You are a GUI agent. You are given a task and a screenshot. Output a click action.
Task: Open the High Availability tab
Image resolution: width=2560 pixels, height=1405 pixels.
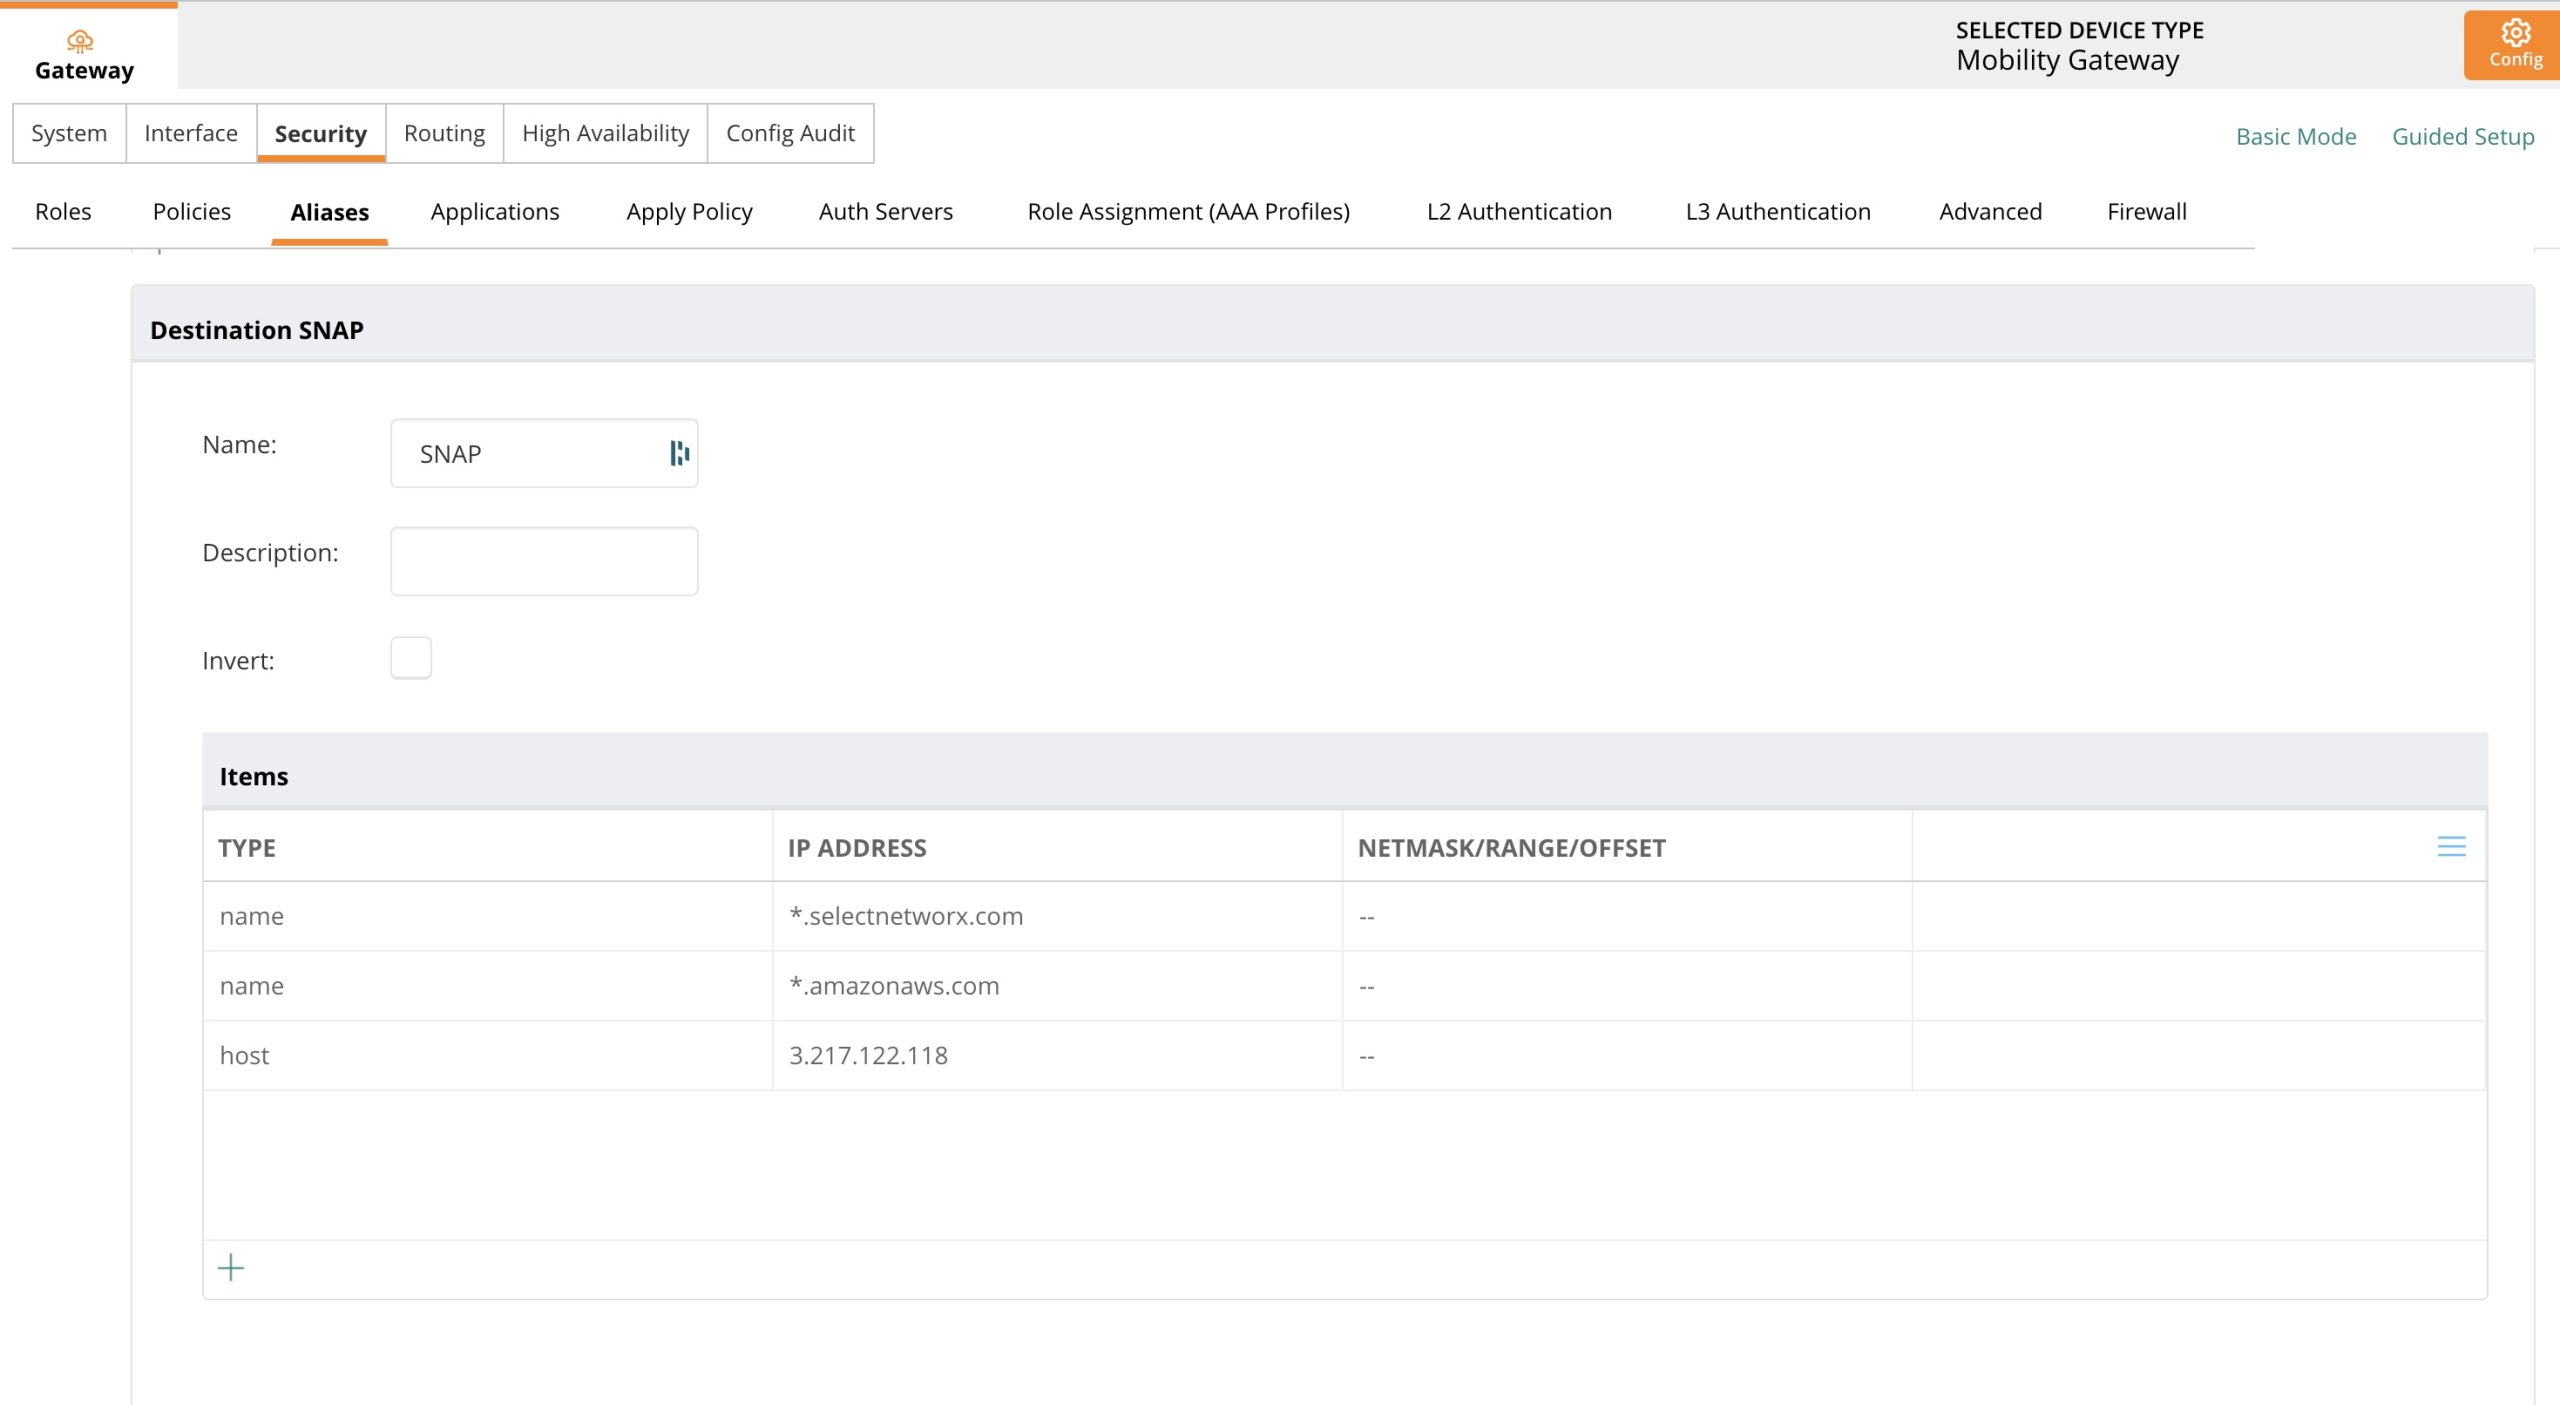pyautogui.click(x=605, y=133)
